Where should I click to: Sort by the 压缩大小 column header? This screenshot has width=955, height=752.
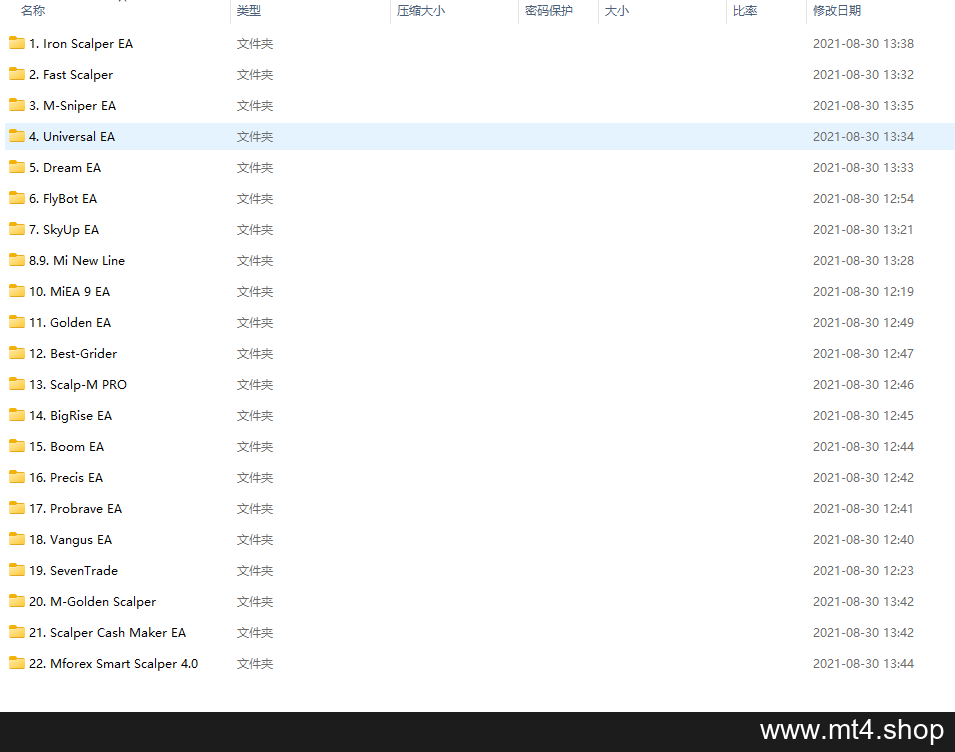point(421,10)
